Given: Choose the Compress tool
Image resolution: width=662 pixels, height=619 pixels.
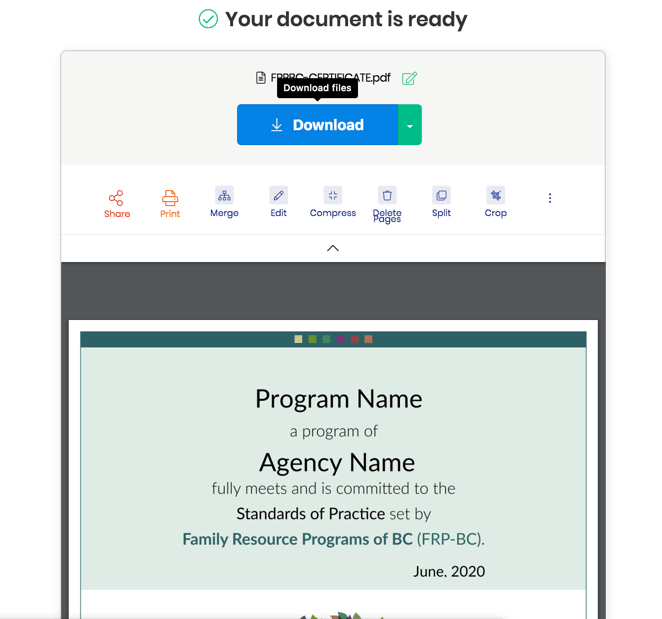Looking at the screenshot, I should click(x=333, y=196).
